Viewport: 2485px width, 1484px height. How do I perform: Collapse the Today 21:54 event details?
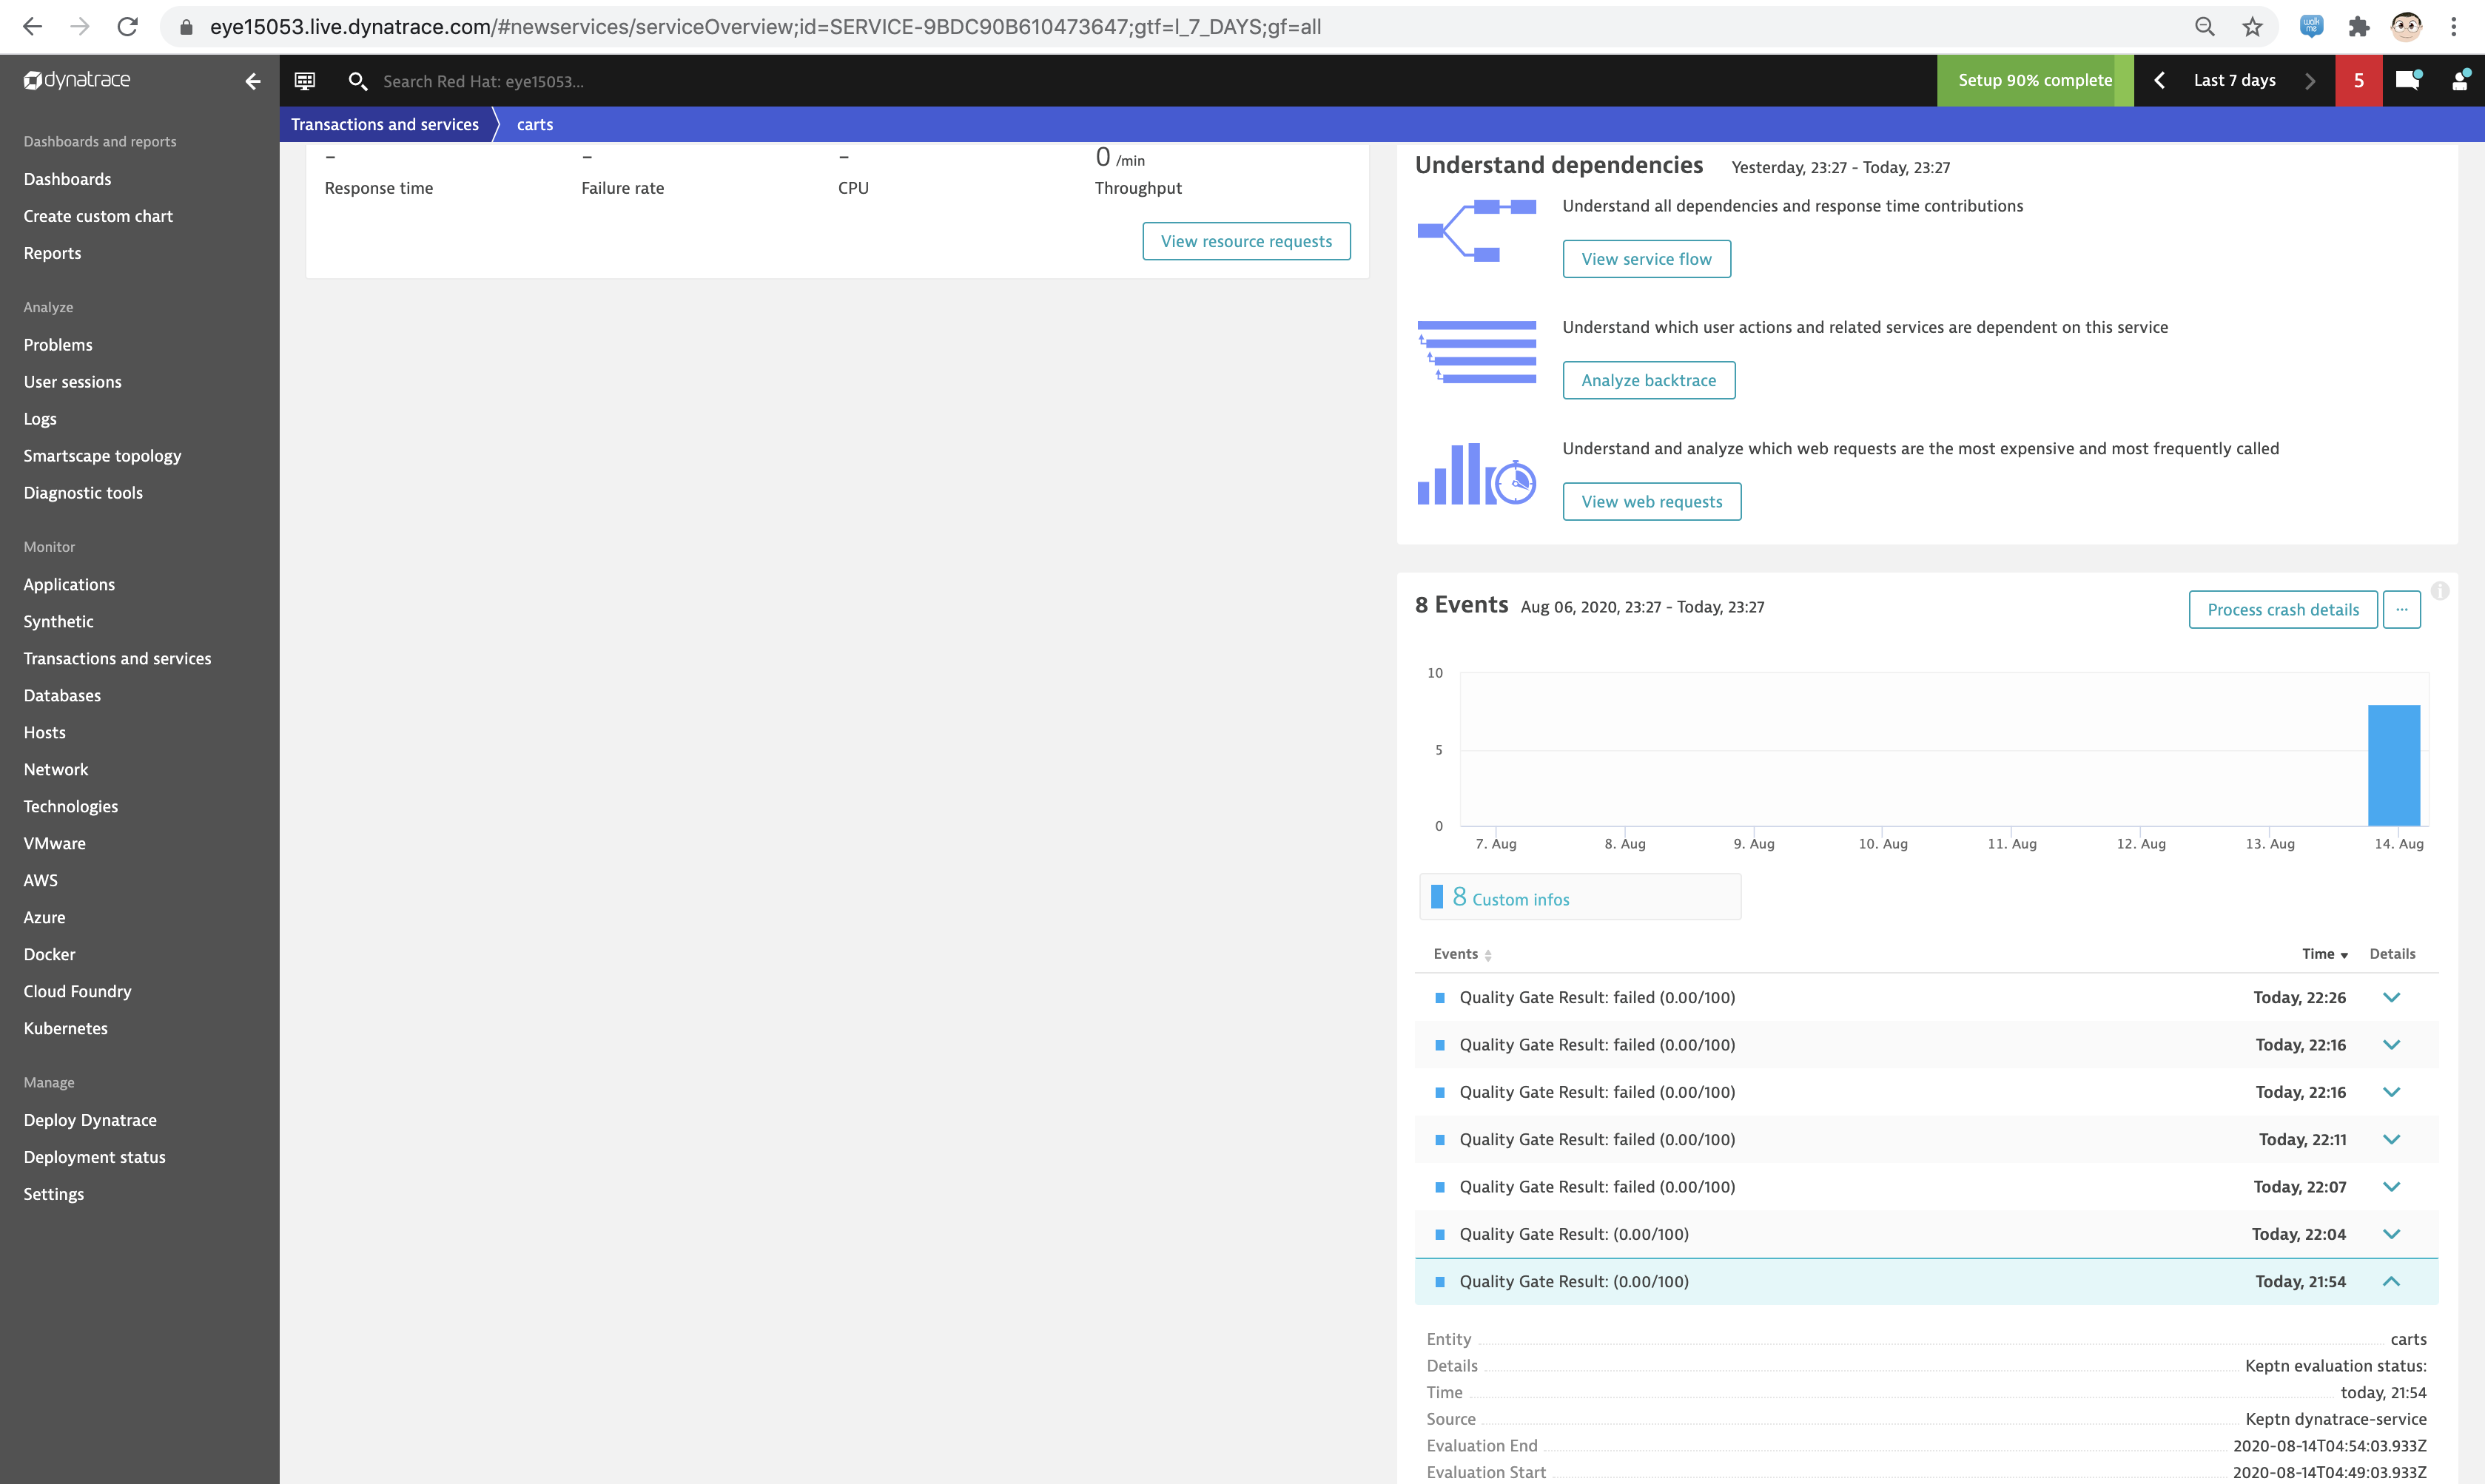pyautogui.click(x=2391, y=1281)
